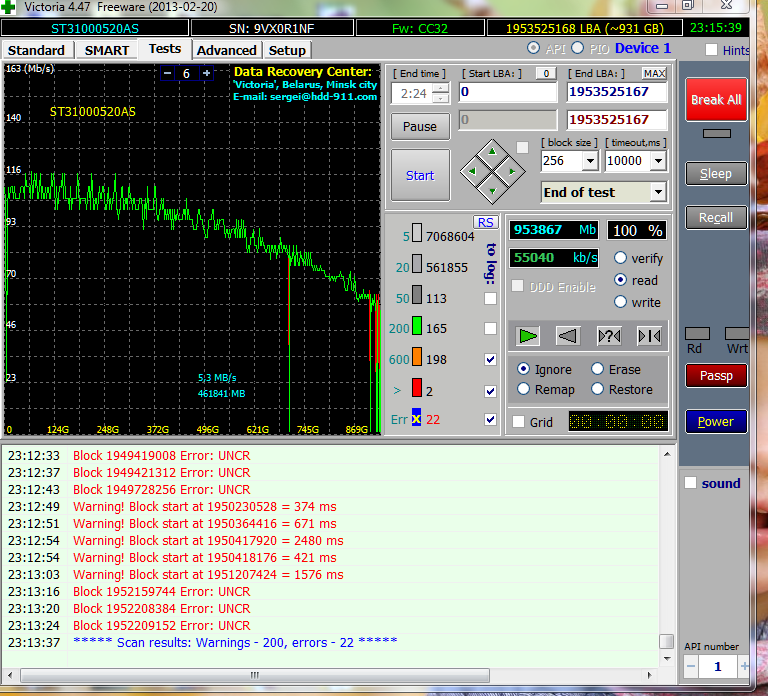Click the right arrow on the navigation diamond
Viewport: 768px width, 696px height.
coord(511,172)
